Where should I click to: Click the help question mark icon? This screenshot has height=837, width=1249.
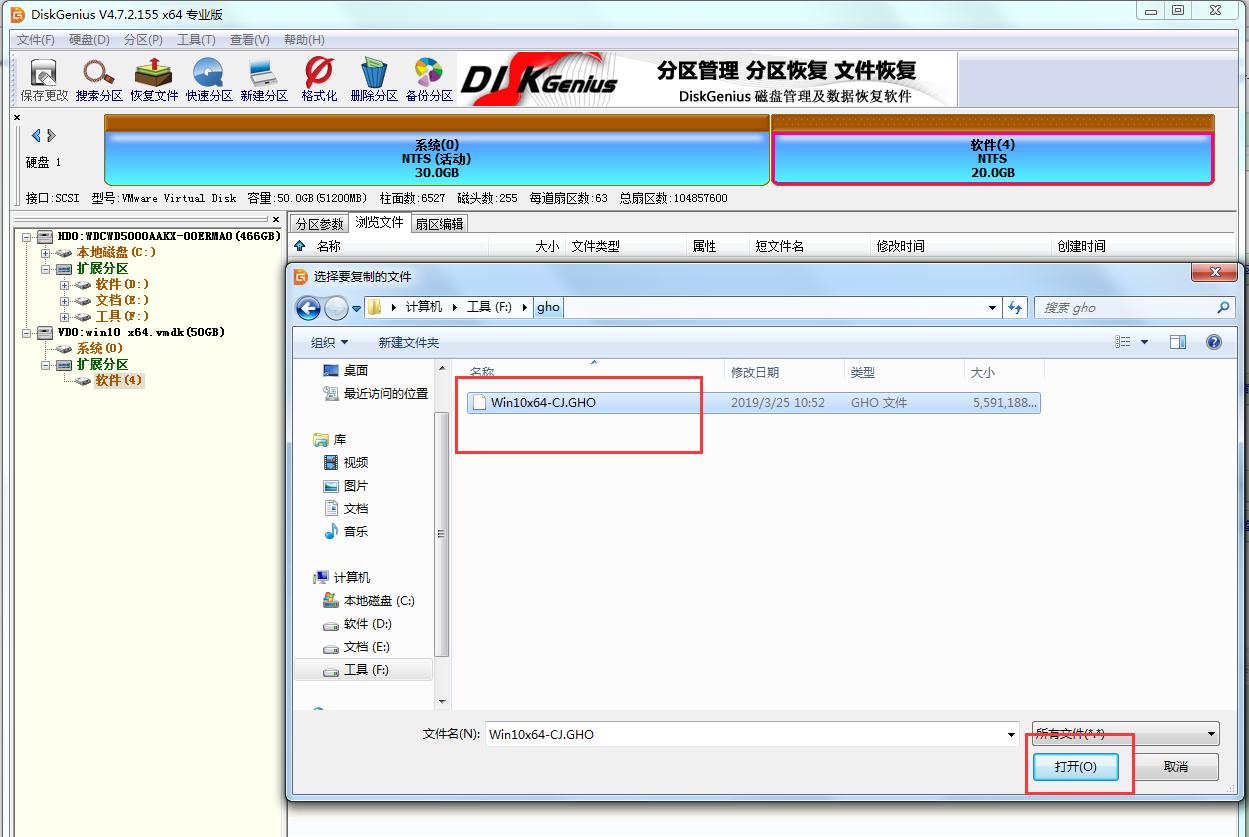1214,342
